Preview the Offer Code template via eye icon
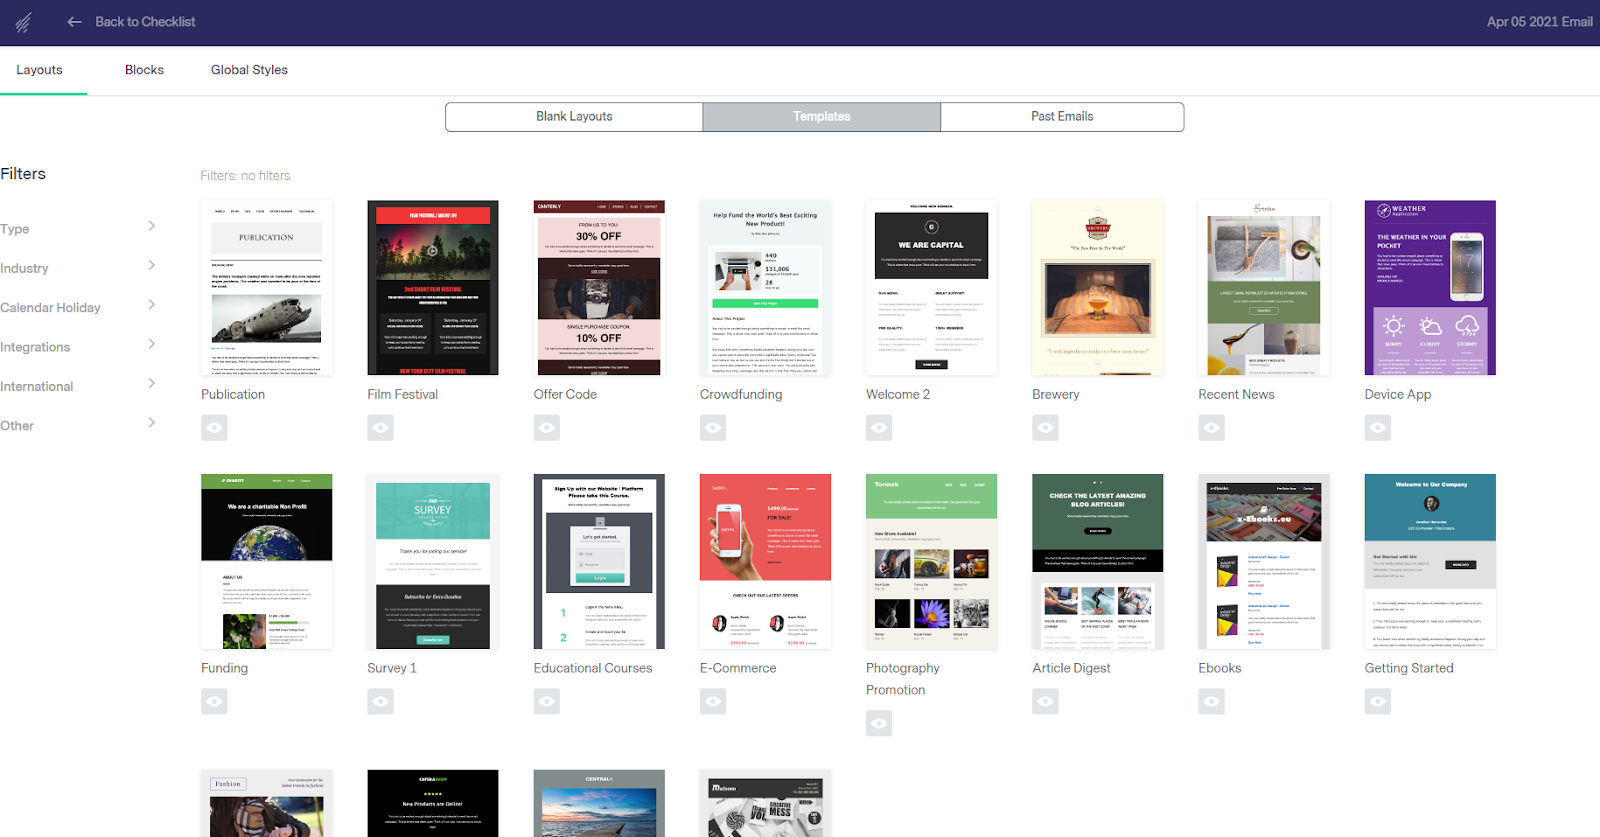 click(547, 428)
